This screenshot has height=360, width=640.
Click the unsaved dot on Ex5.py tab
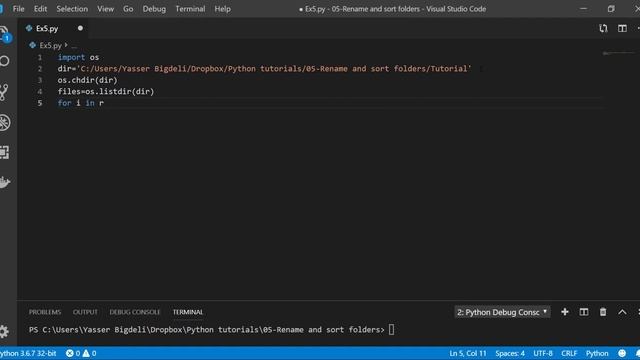coord(80,28)
